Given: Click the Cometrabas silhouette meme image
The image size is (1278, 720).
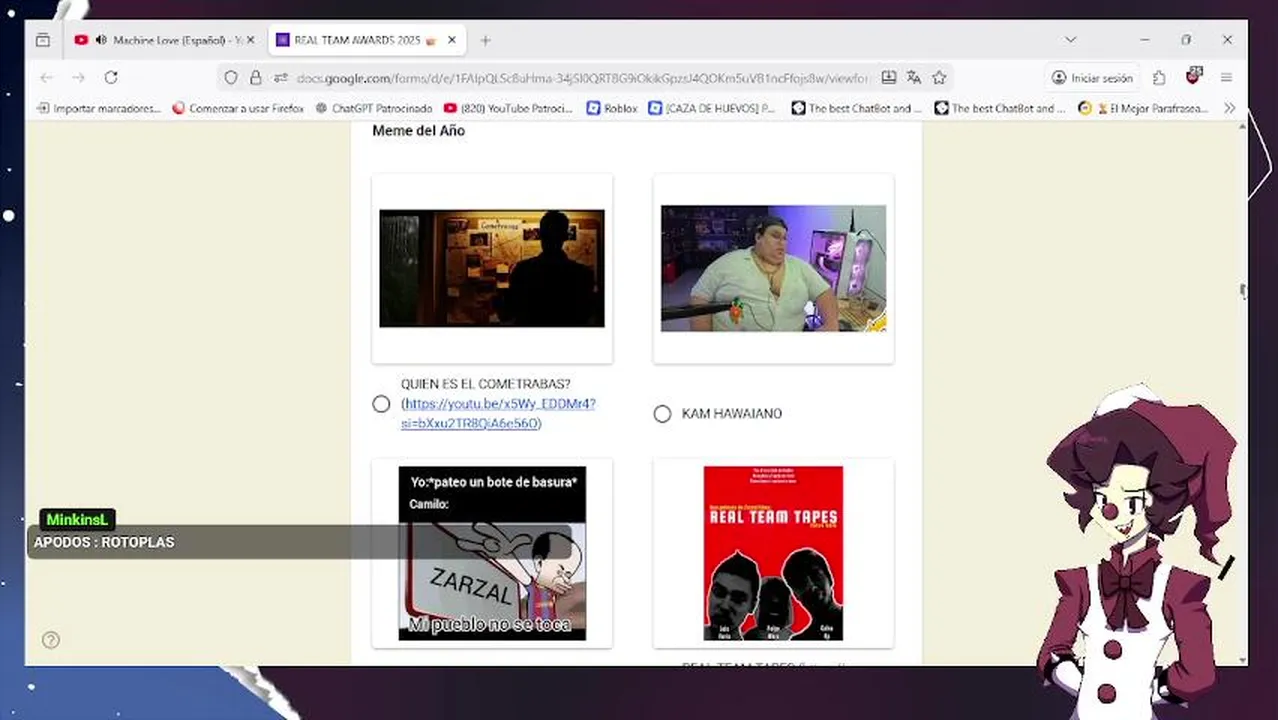Looking at the screenshot, I should click(492, 268).
